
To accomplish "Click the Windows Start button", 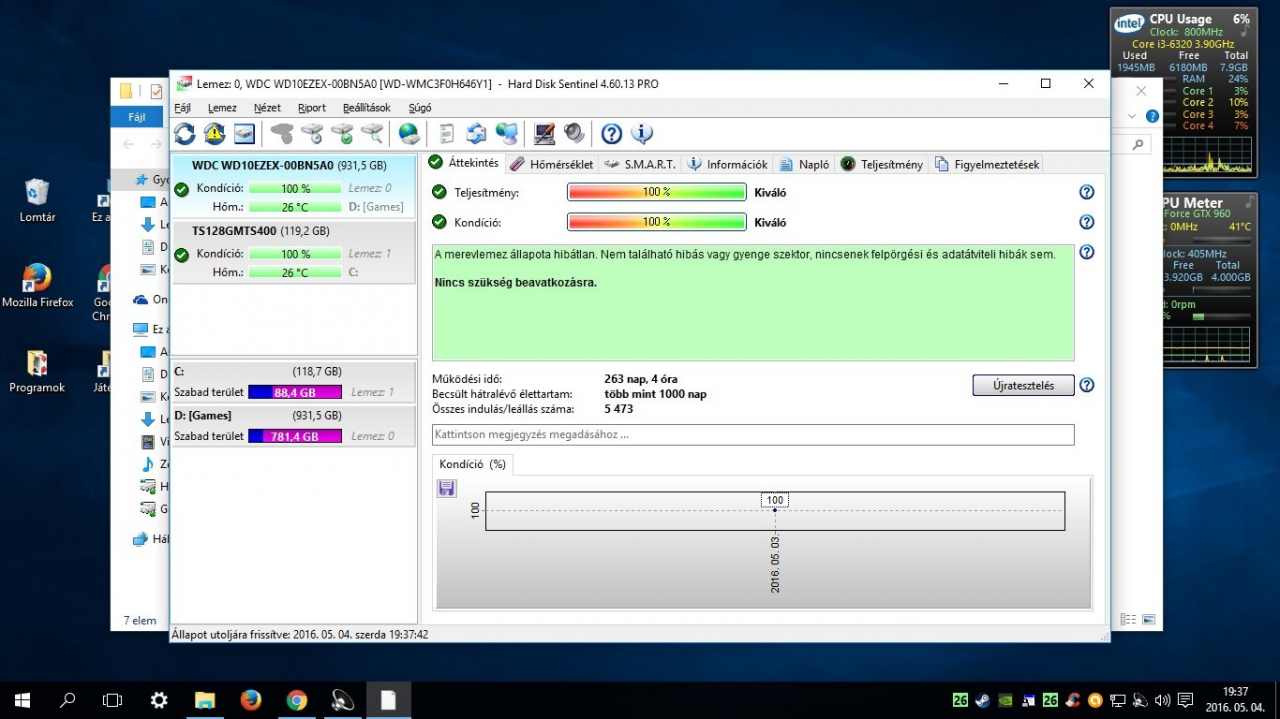I will [x=22, y=700].
